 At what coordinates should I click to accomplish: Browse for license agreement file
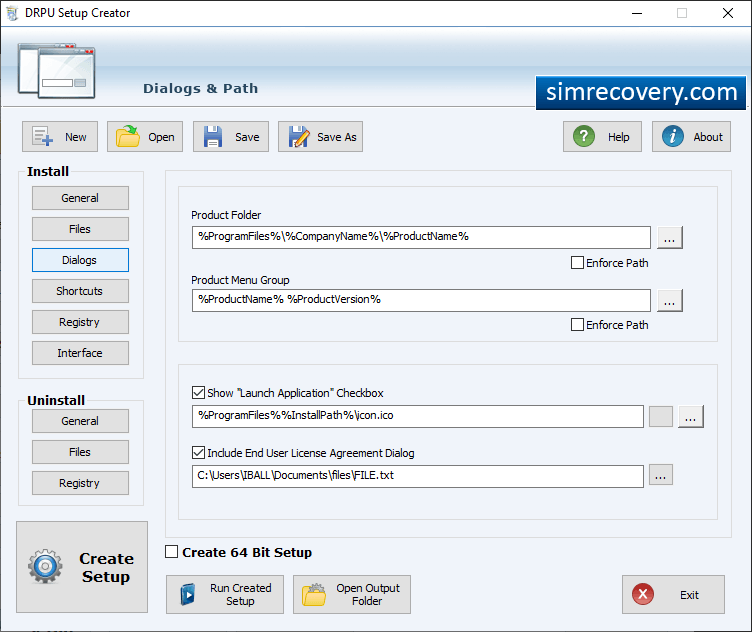[x=660, y=475]
